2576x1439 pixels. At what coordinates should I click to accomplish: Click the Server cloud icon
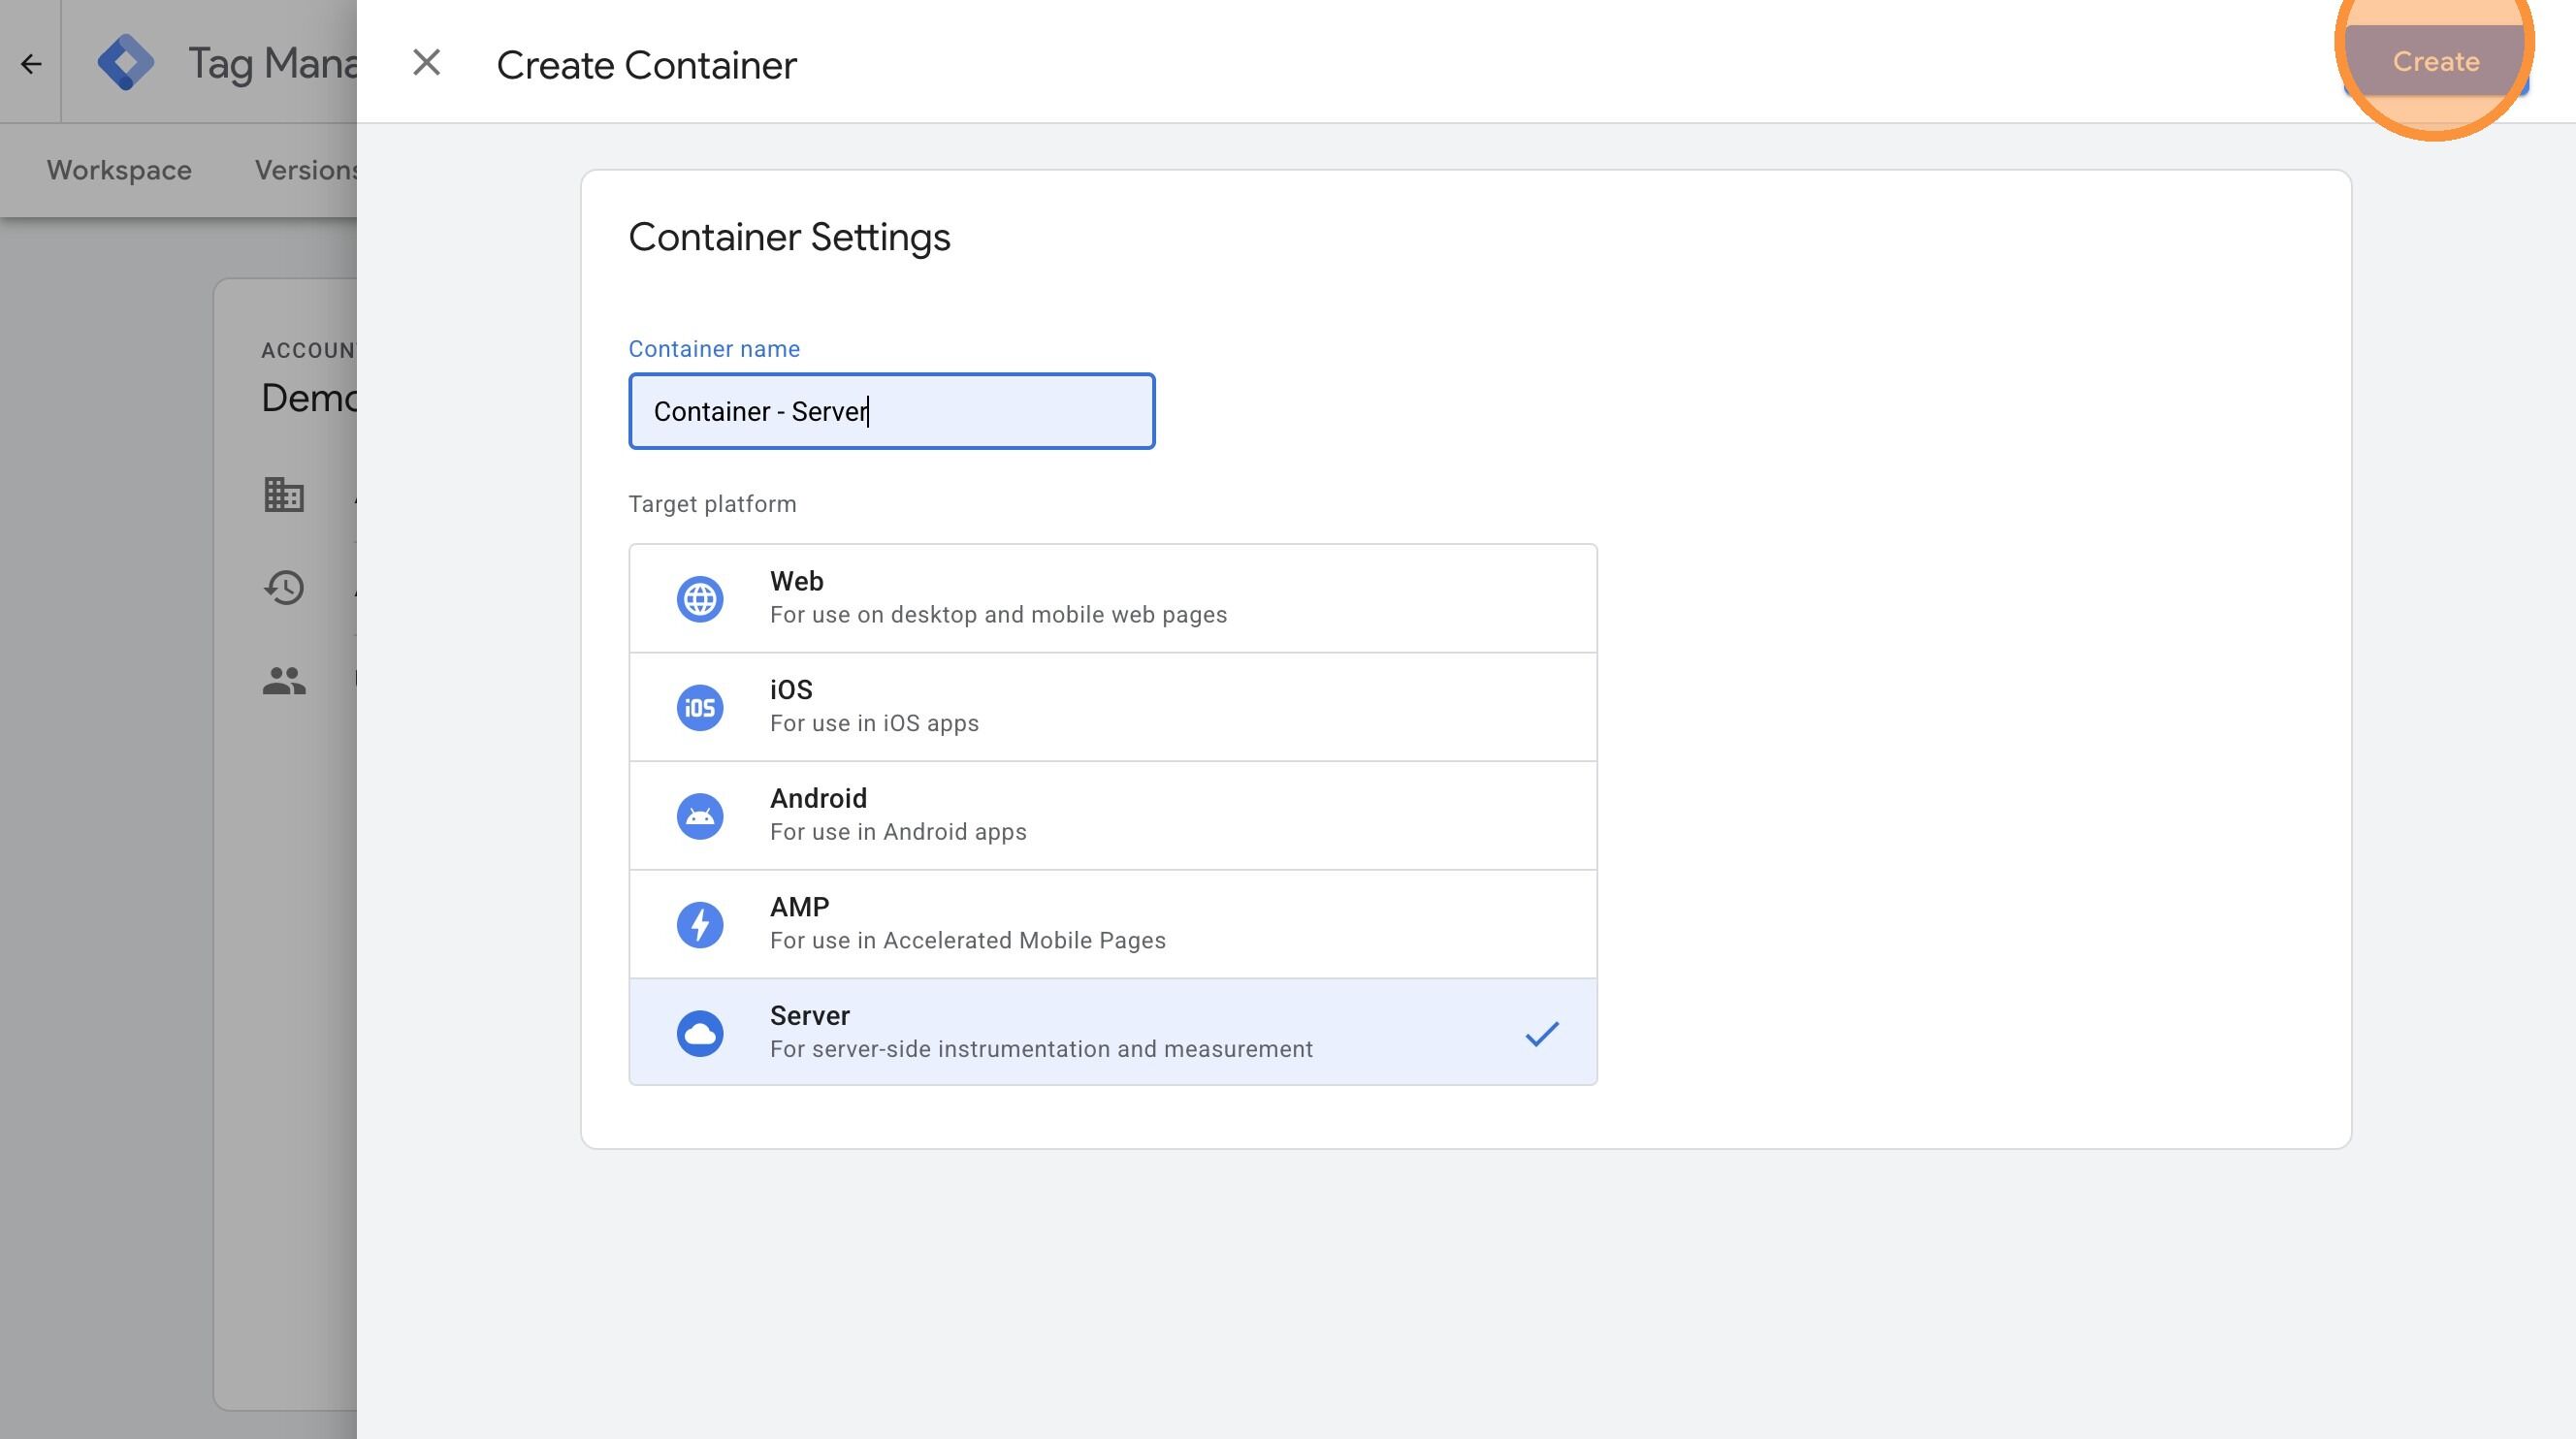click(700, 1031)
